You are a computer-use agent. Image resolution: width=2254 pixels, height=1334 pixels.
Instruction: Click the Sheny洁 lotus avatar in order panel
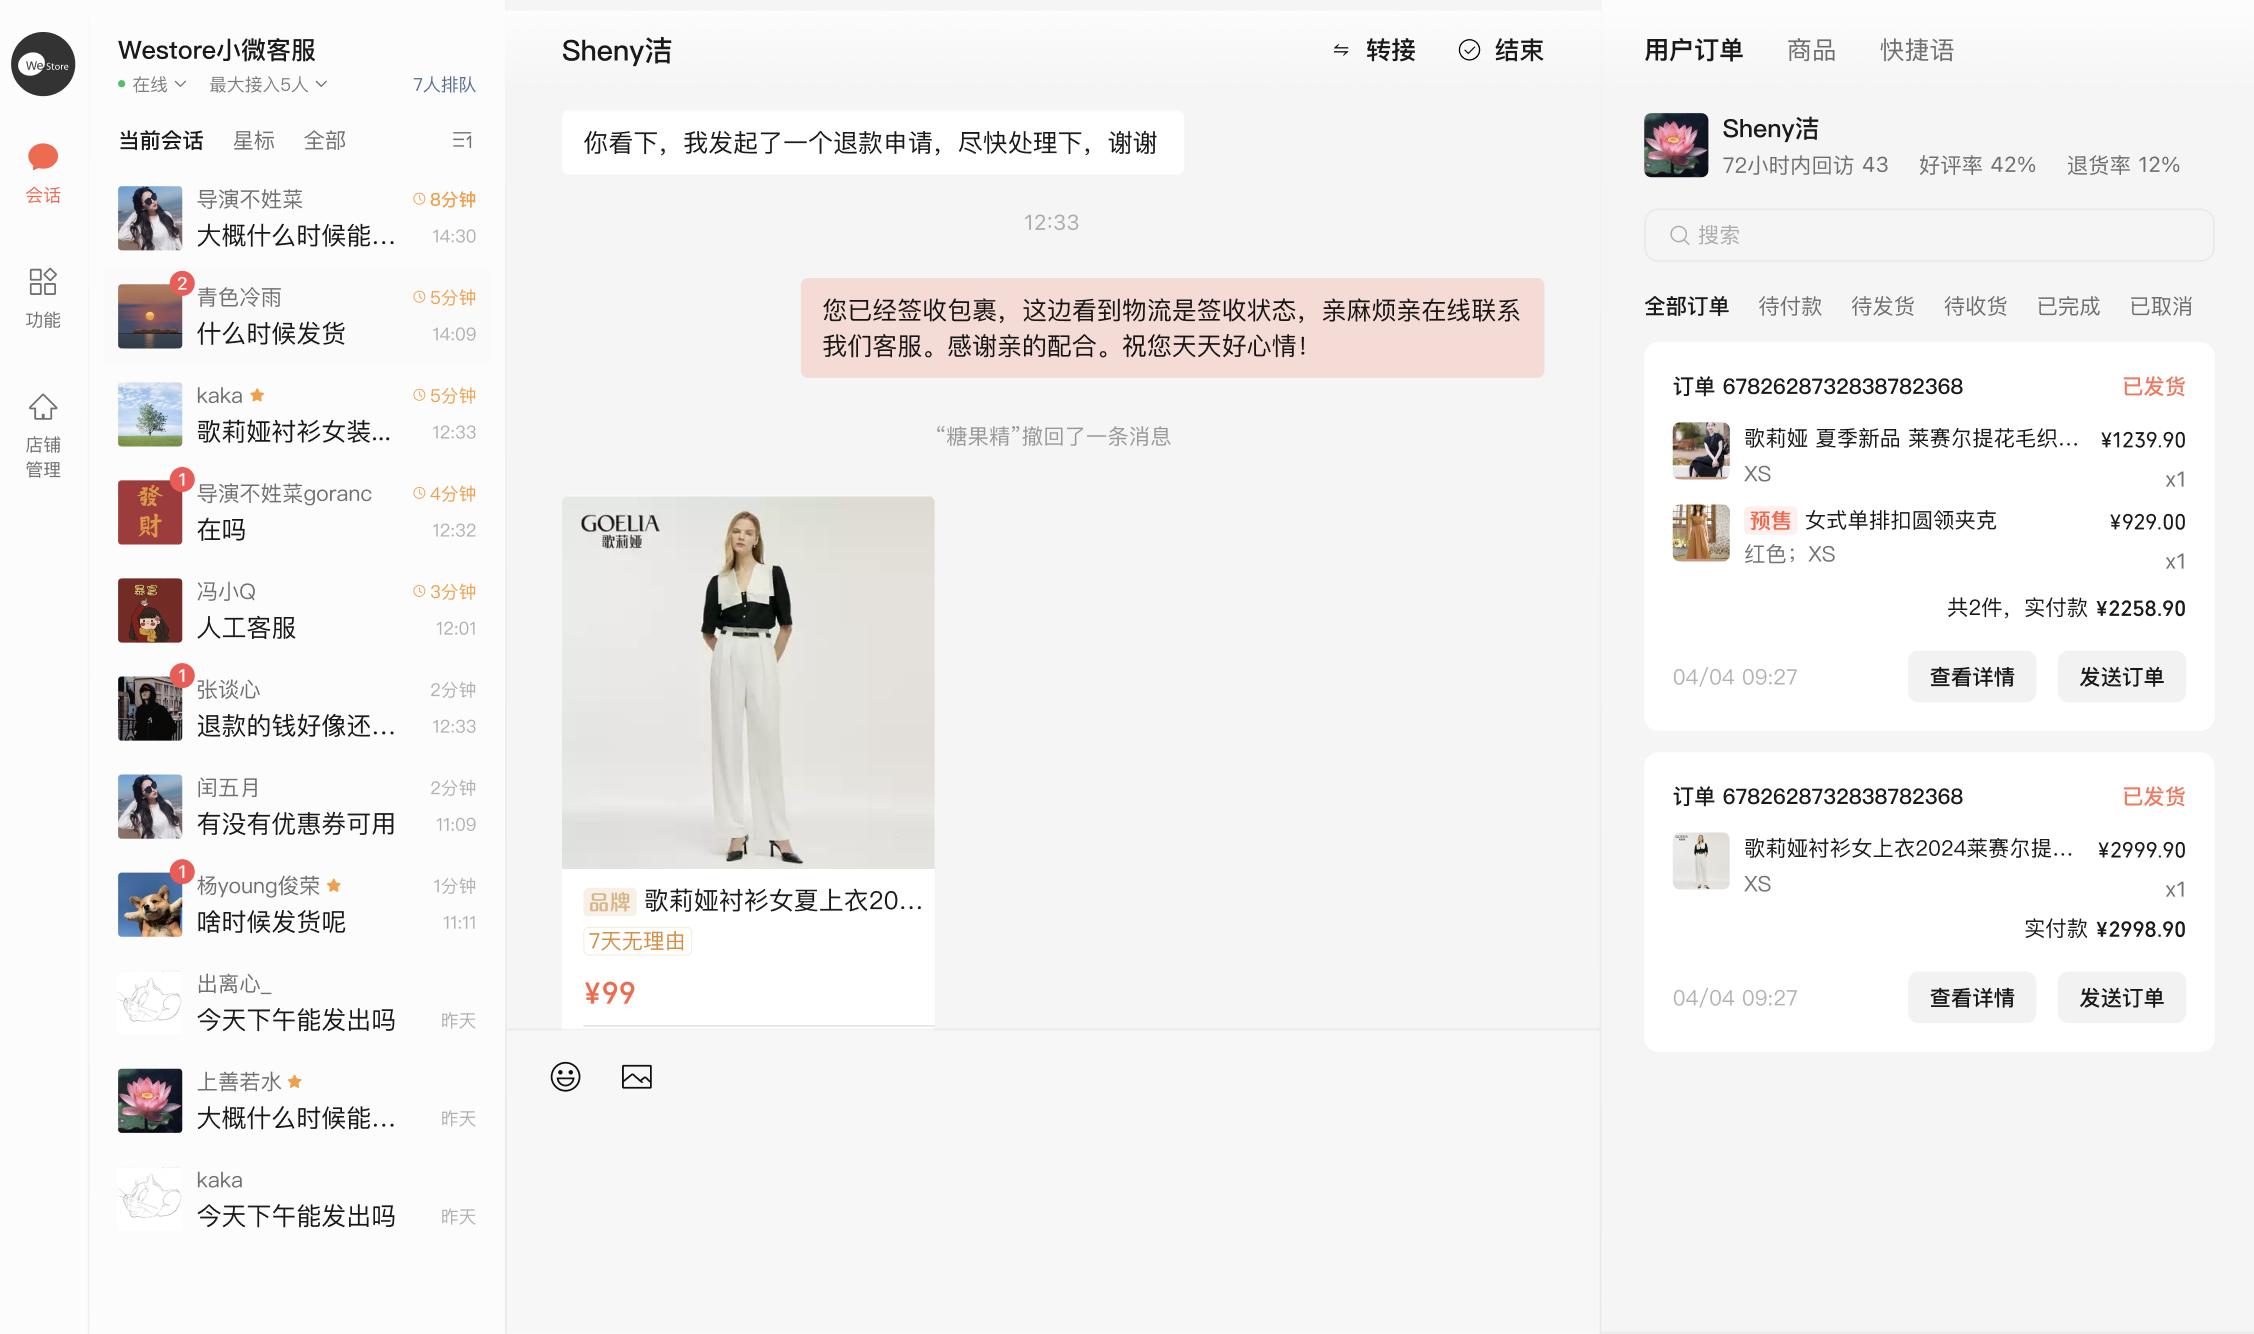tap(1676, 145)
